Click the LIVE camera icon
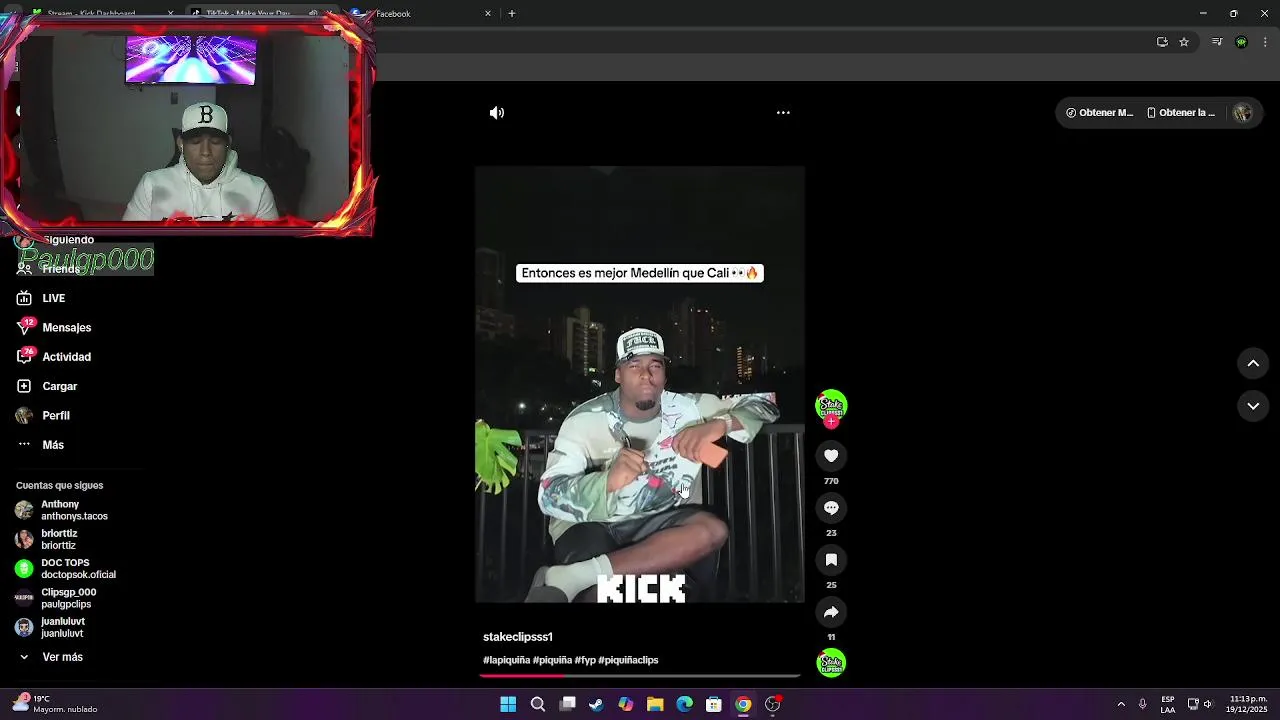The image size is (1280, 720). click(x=24, y=298)
